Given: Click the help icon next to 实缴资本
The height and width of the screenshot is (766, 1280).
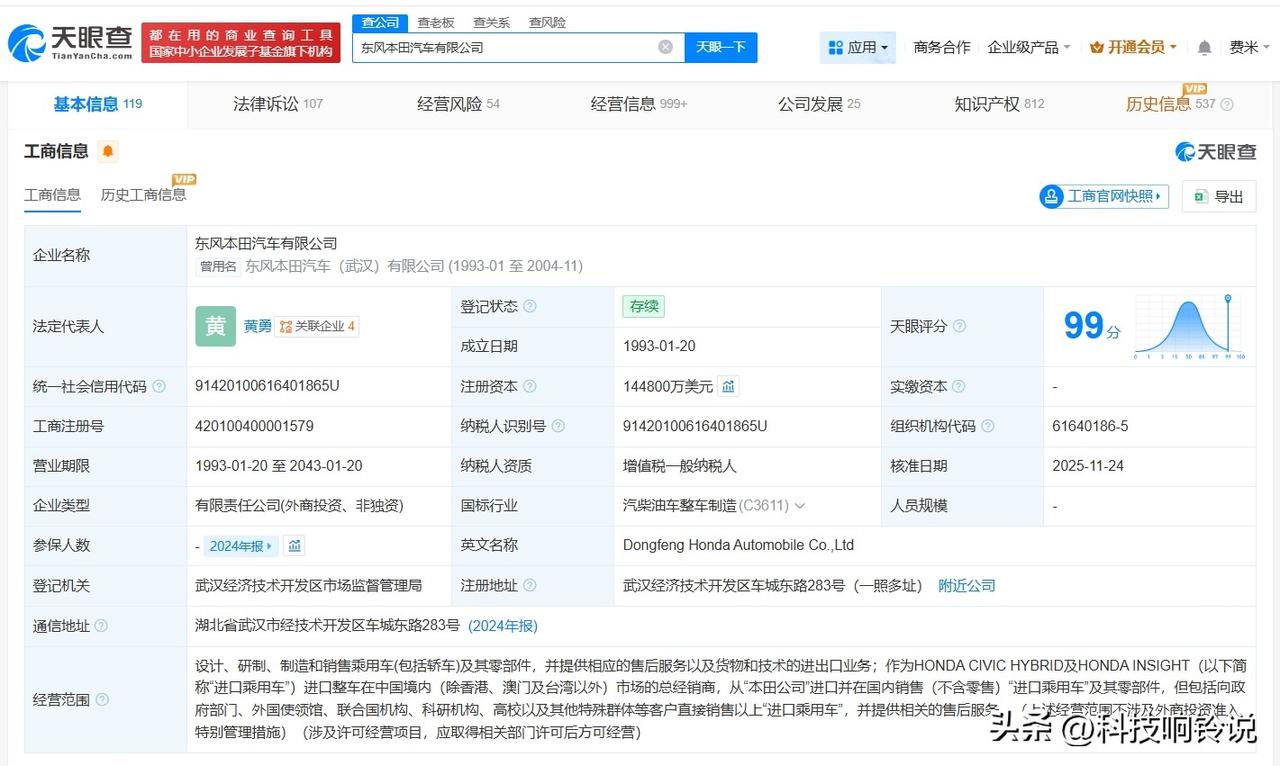Looking at the screenshot, I should [x=960, y=386].
